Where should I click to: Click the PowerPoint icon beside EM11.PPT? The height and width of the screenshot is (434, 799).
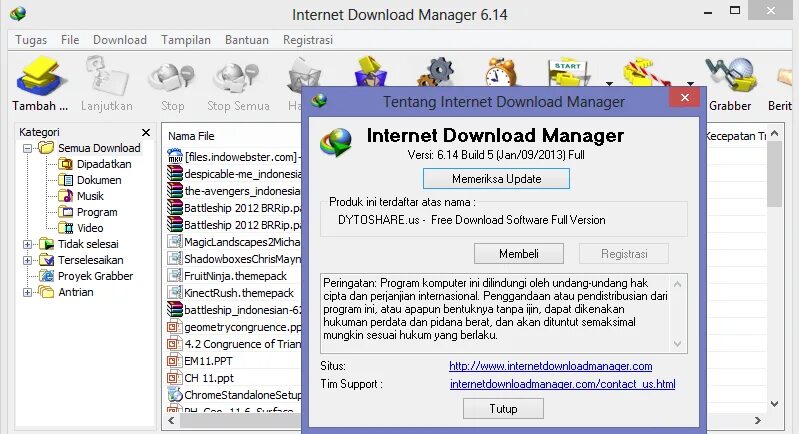pos(175,361)
